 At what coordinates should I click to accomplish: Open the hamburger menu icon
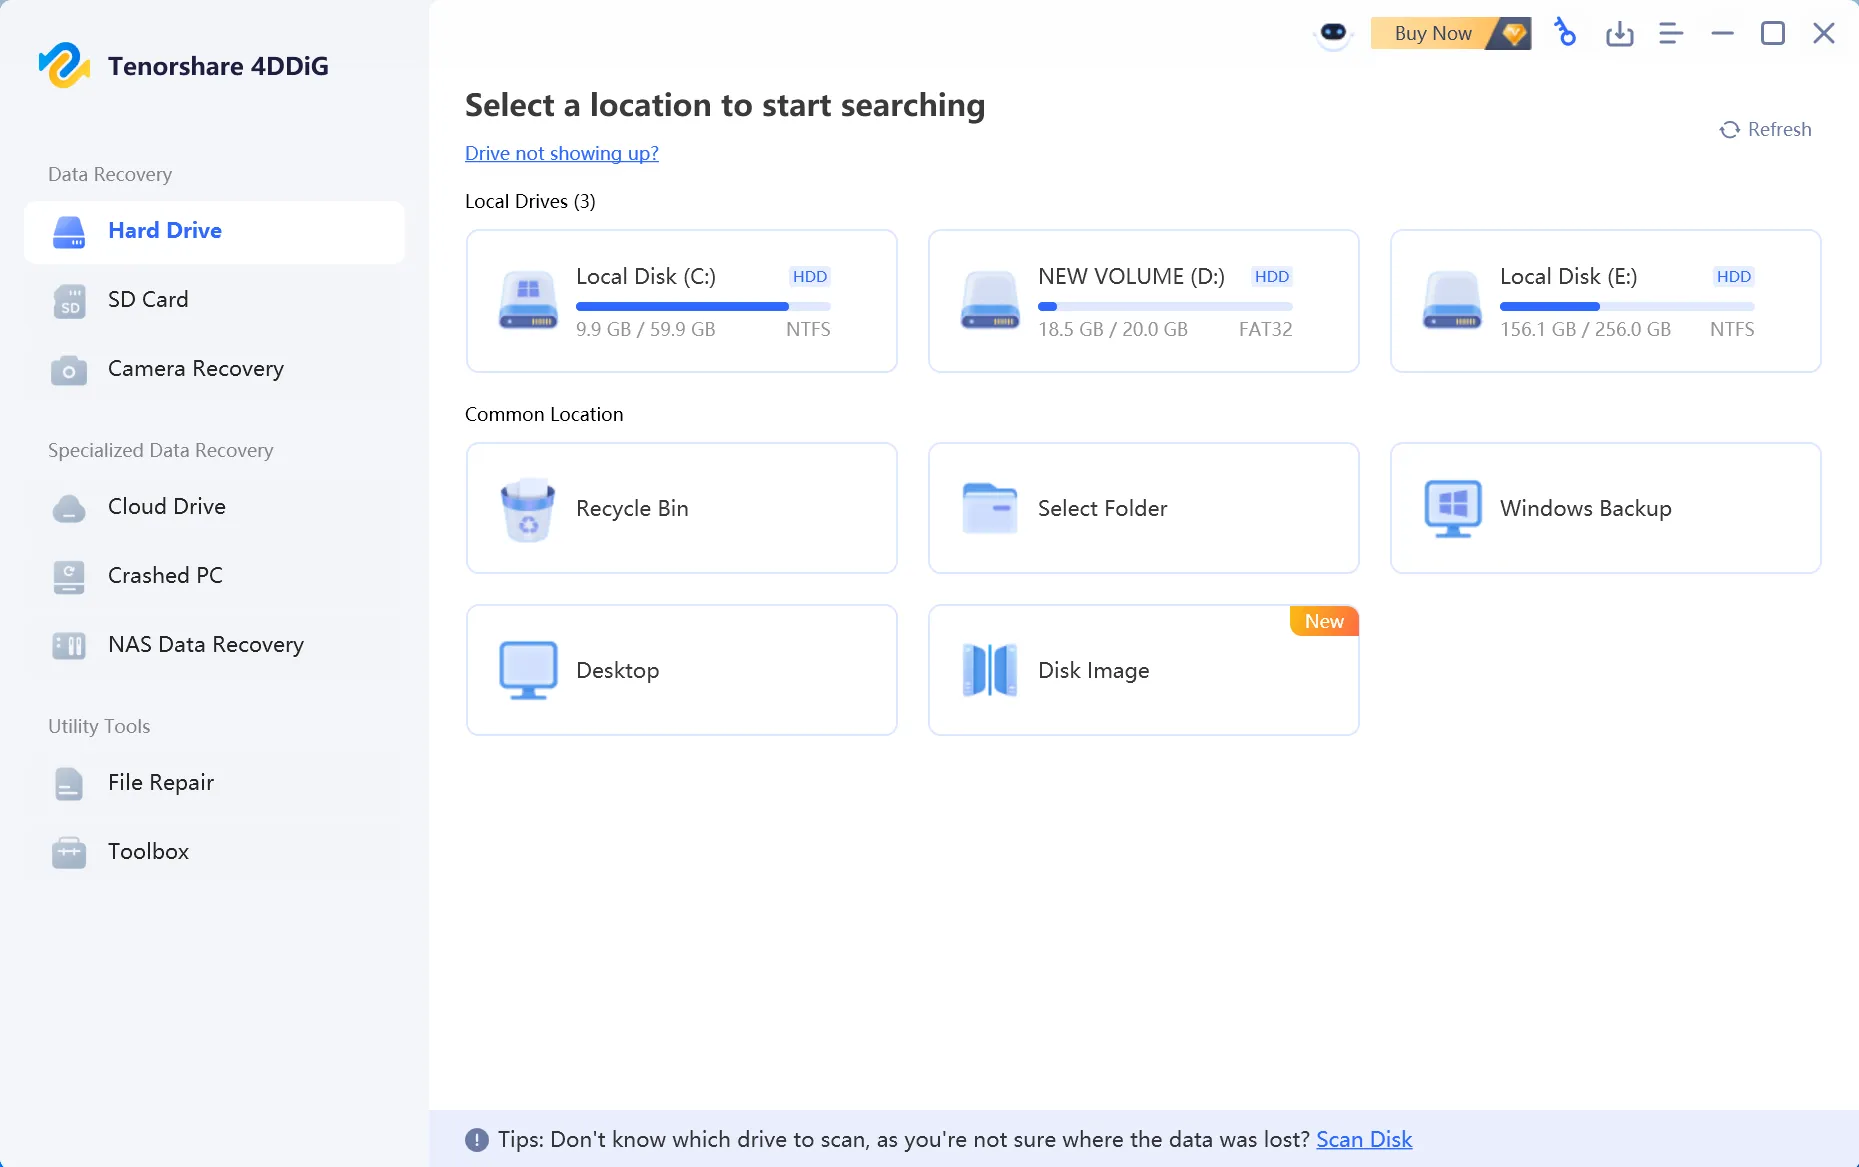1671,34
